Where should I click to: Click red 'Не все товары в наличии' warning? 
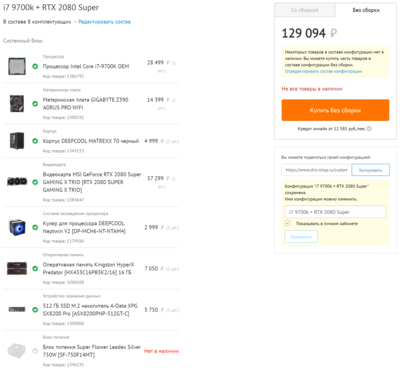coord(312,89)
